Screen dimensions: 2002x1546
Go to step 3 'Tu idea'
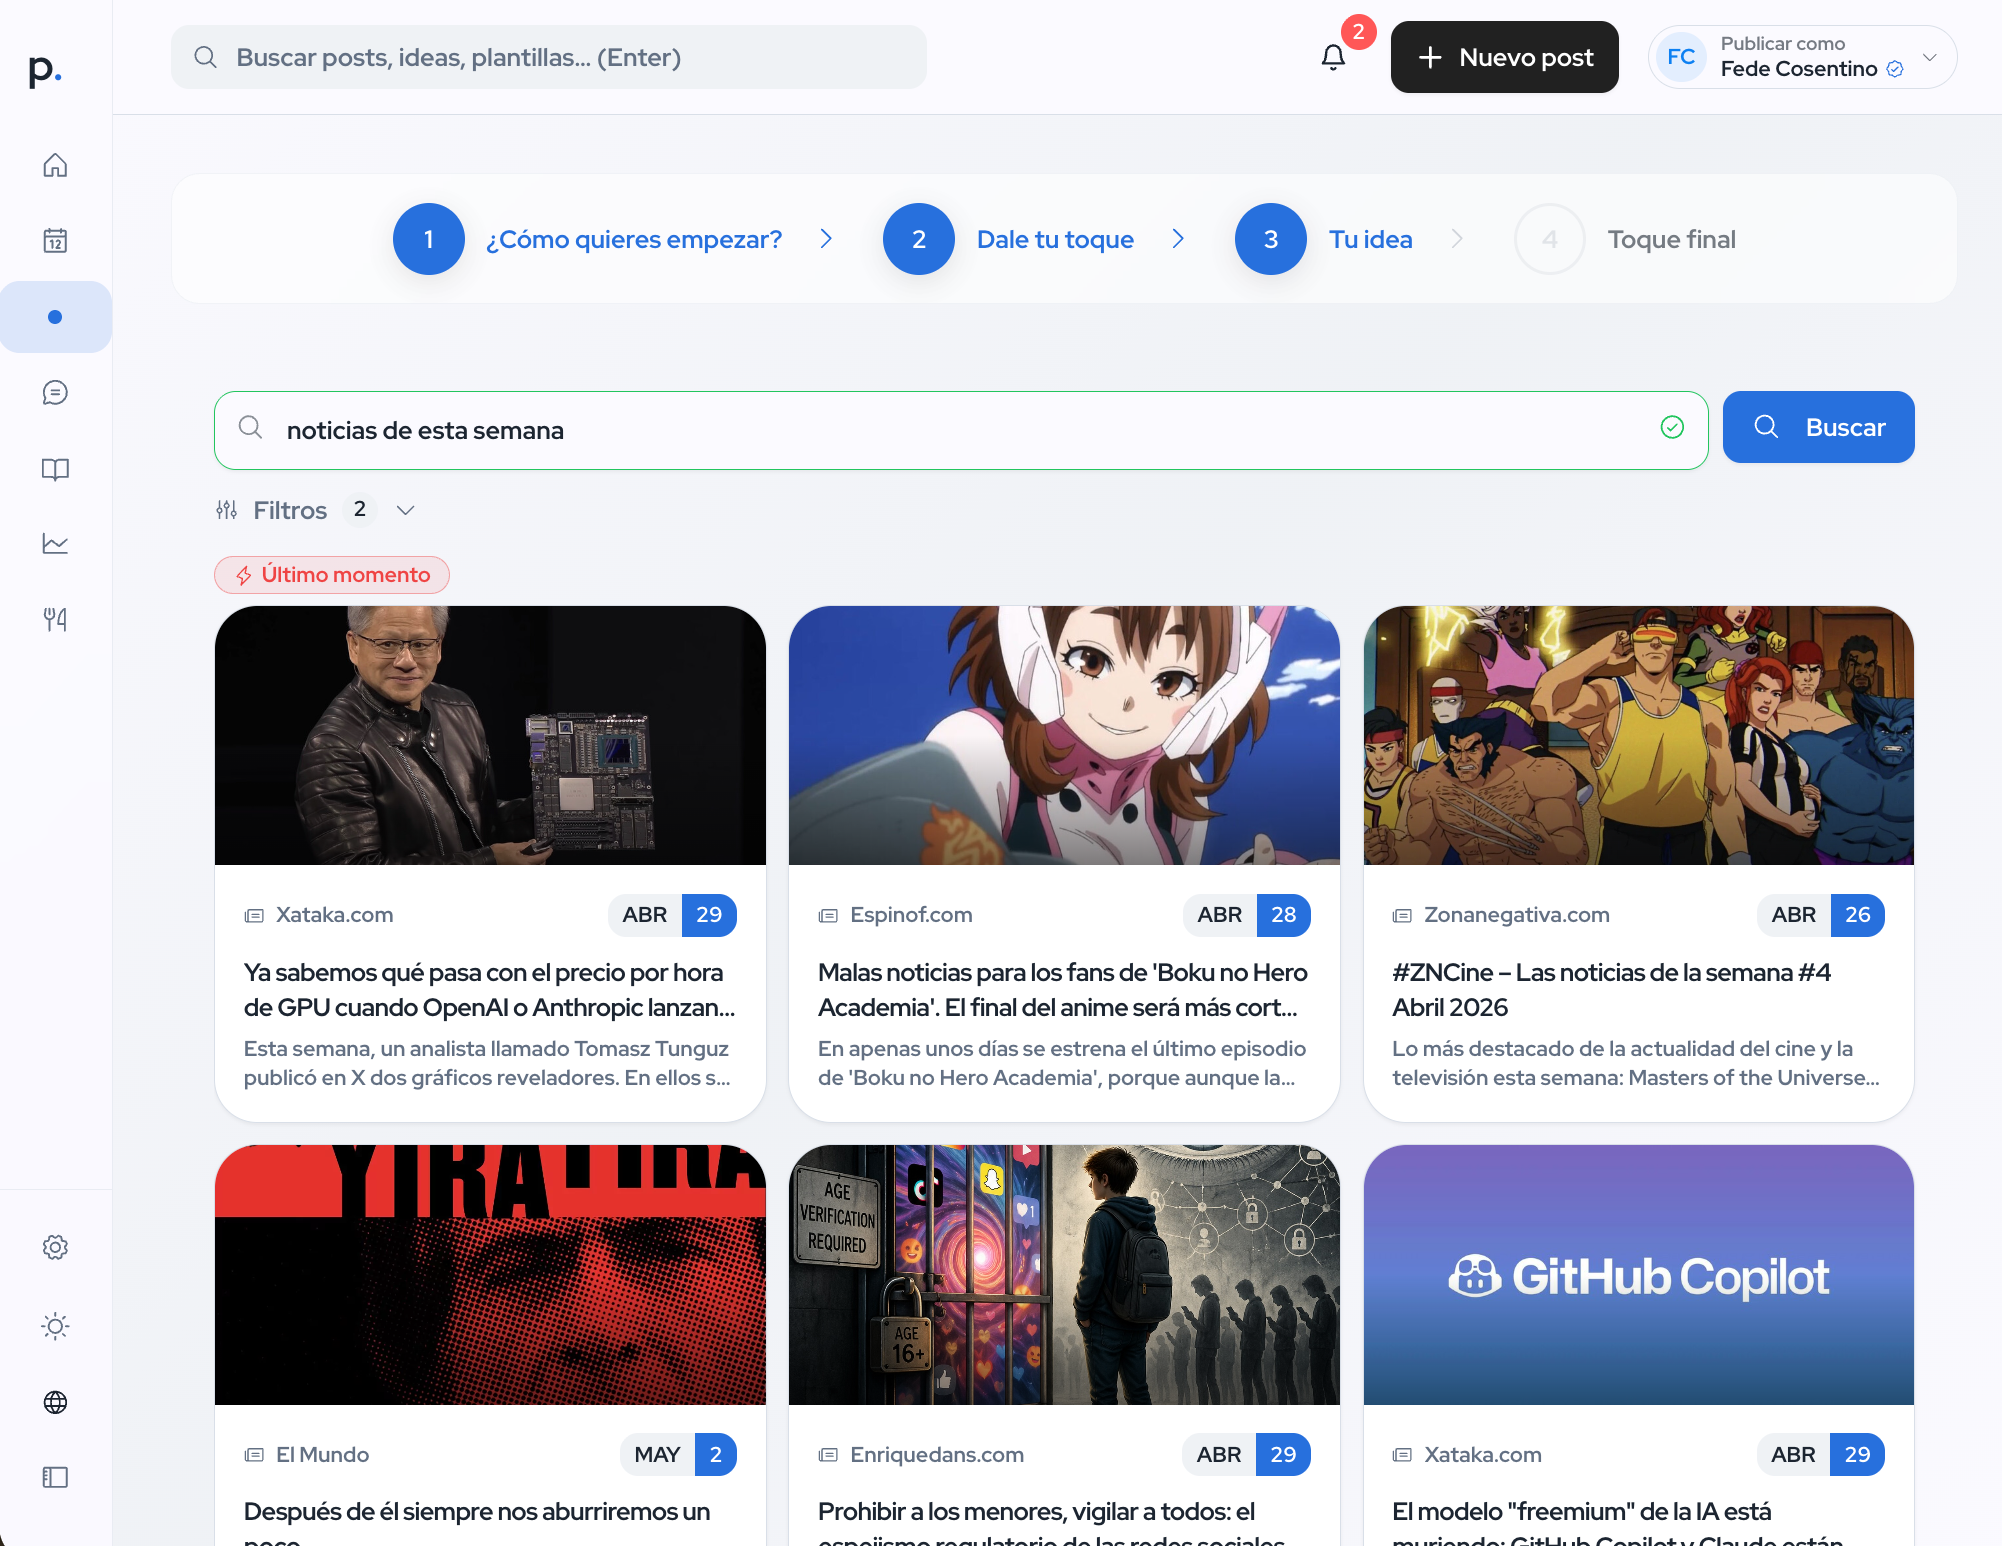click(1324, 239)
